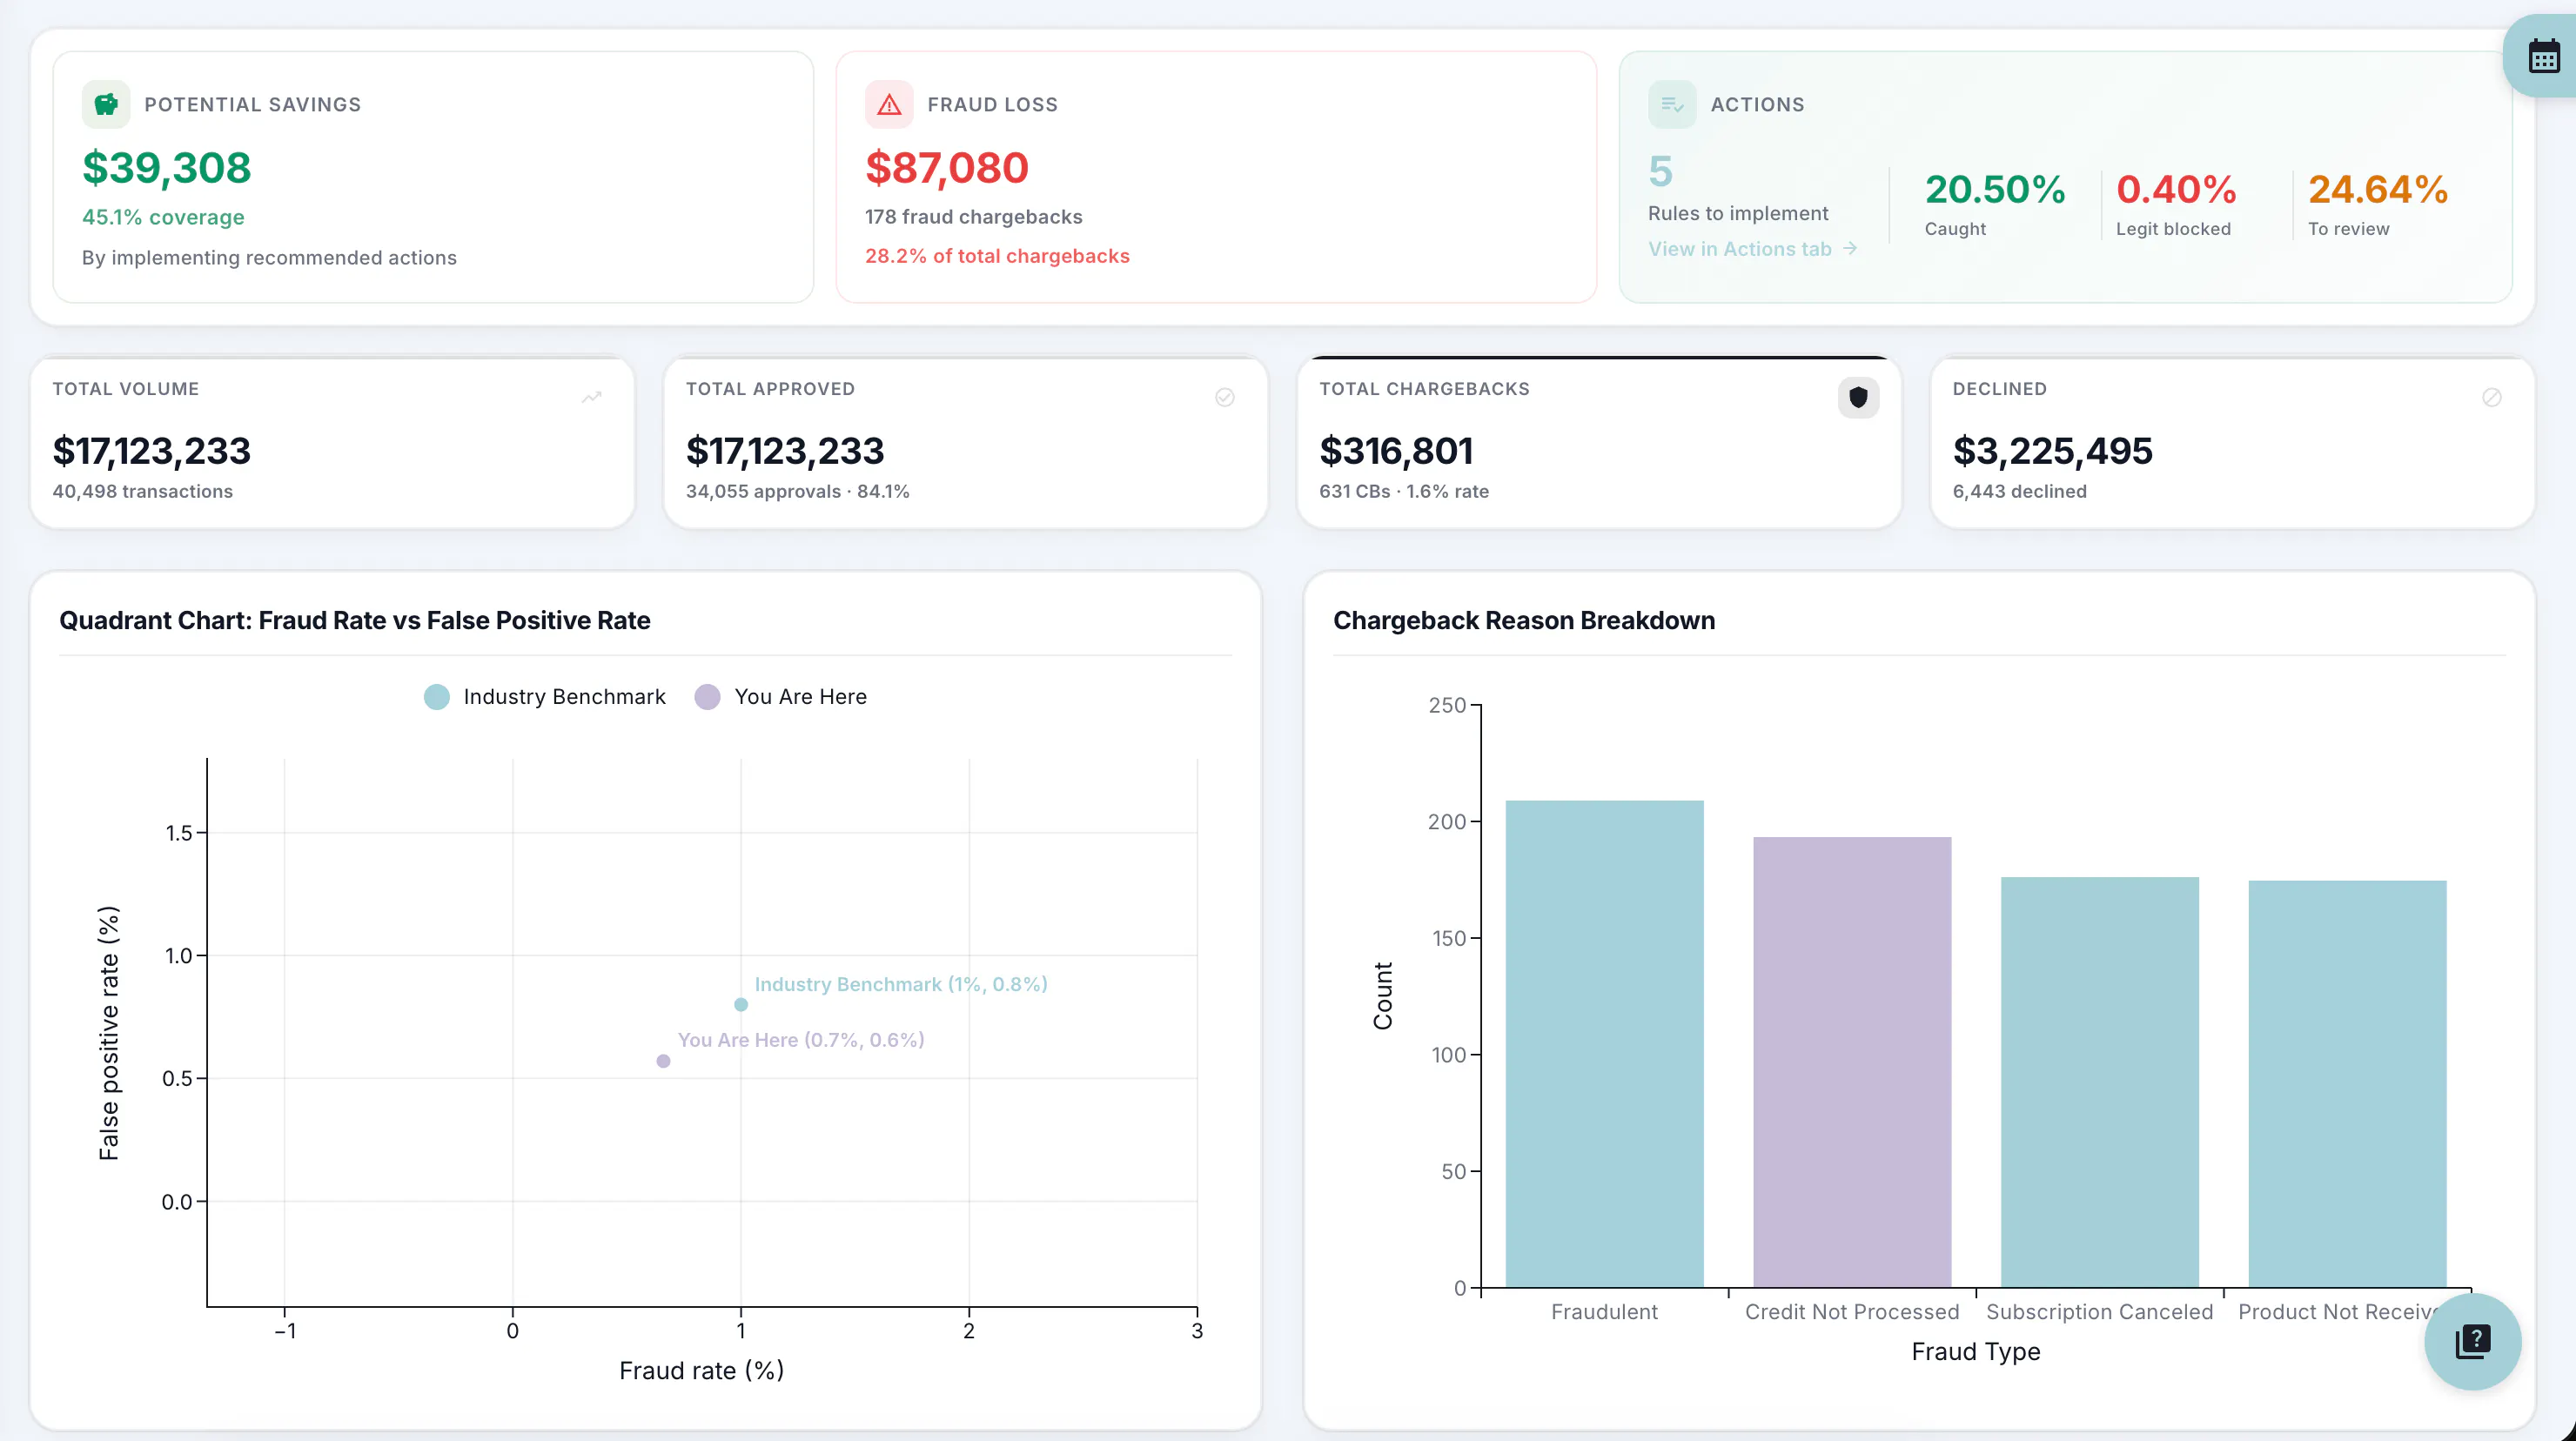Click the 45.1% coverage text

pyautogui.click(x=163, y=217)
